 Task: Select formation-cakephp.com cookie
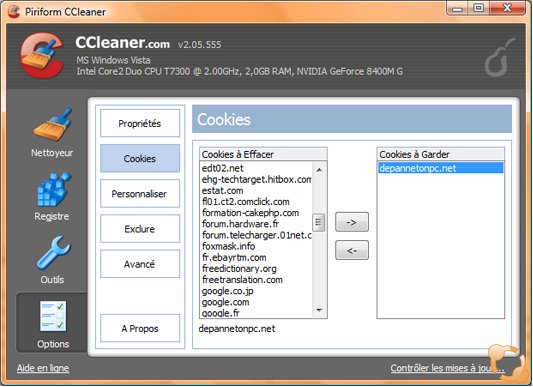(x=250, y=213)
